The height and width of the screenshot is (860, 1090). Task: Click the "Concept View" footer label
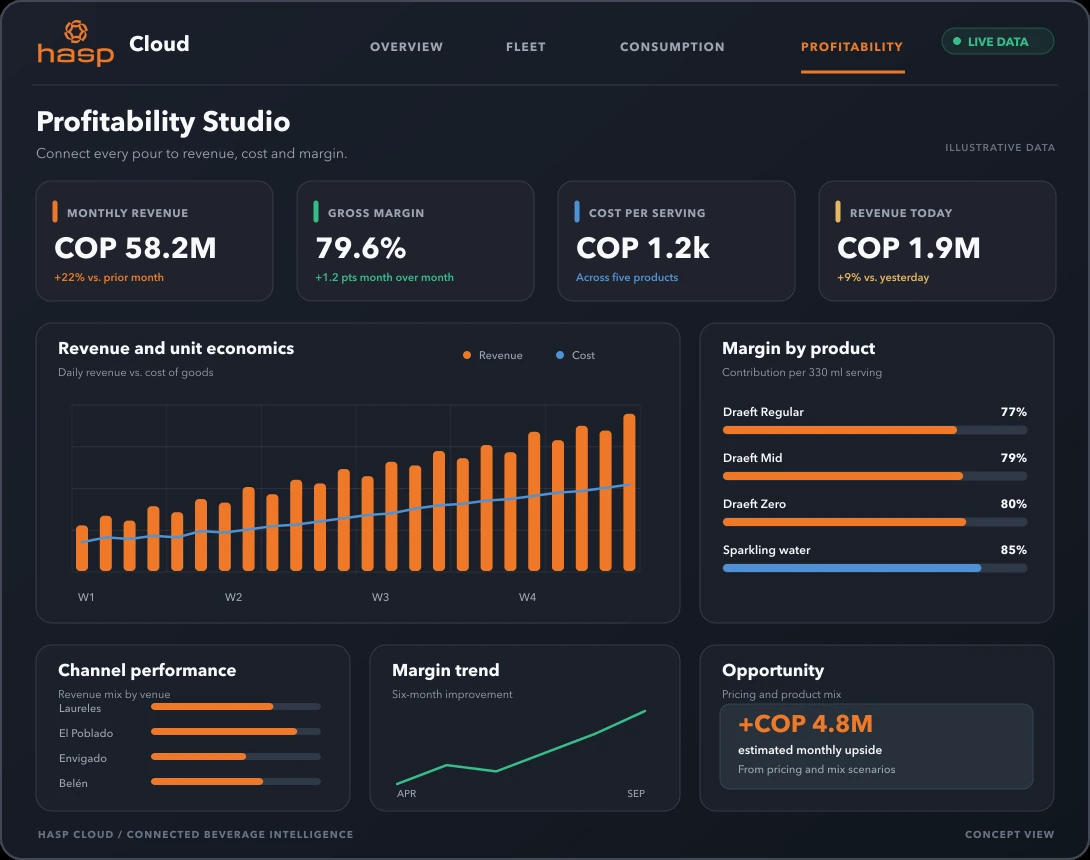(1009, 834)
